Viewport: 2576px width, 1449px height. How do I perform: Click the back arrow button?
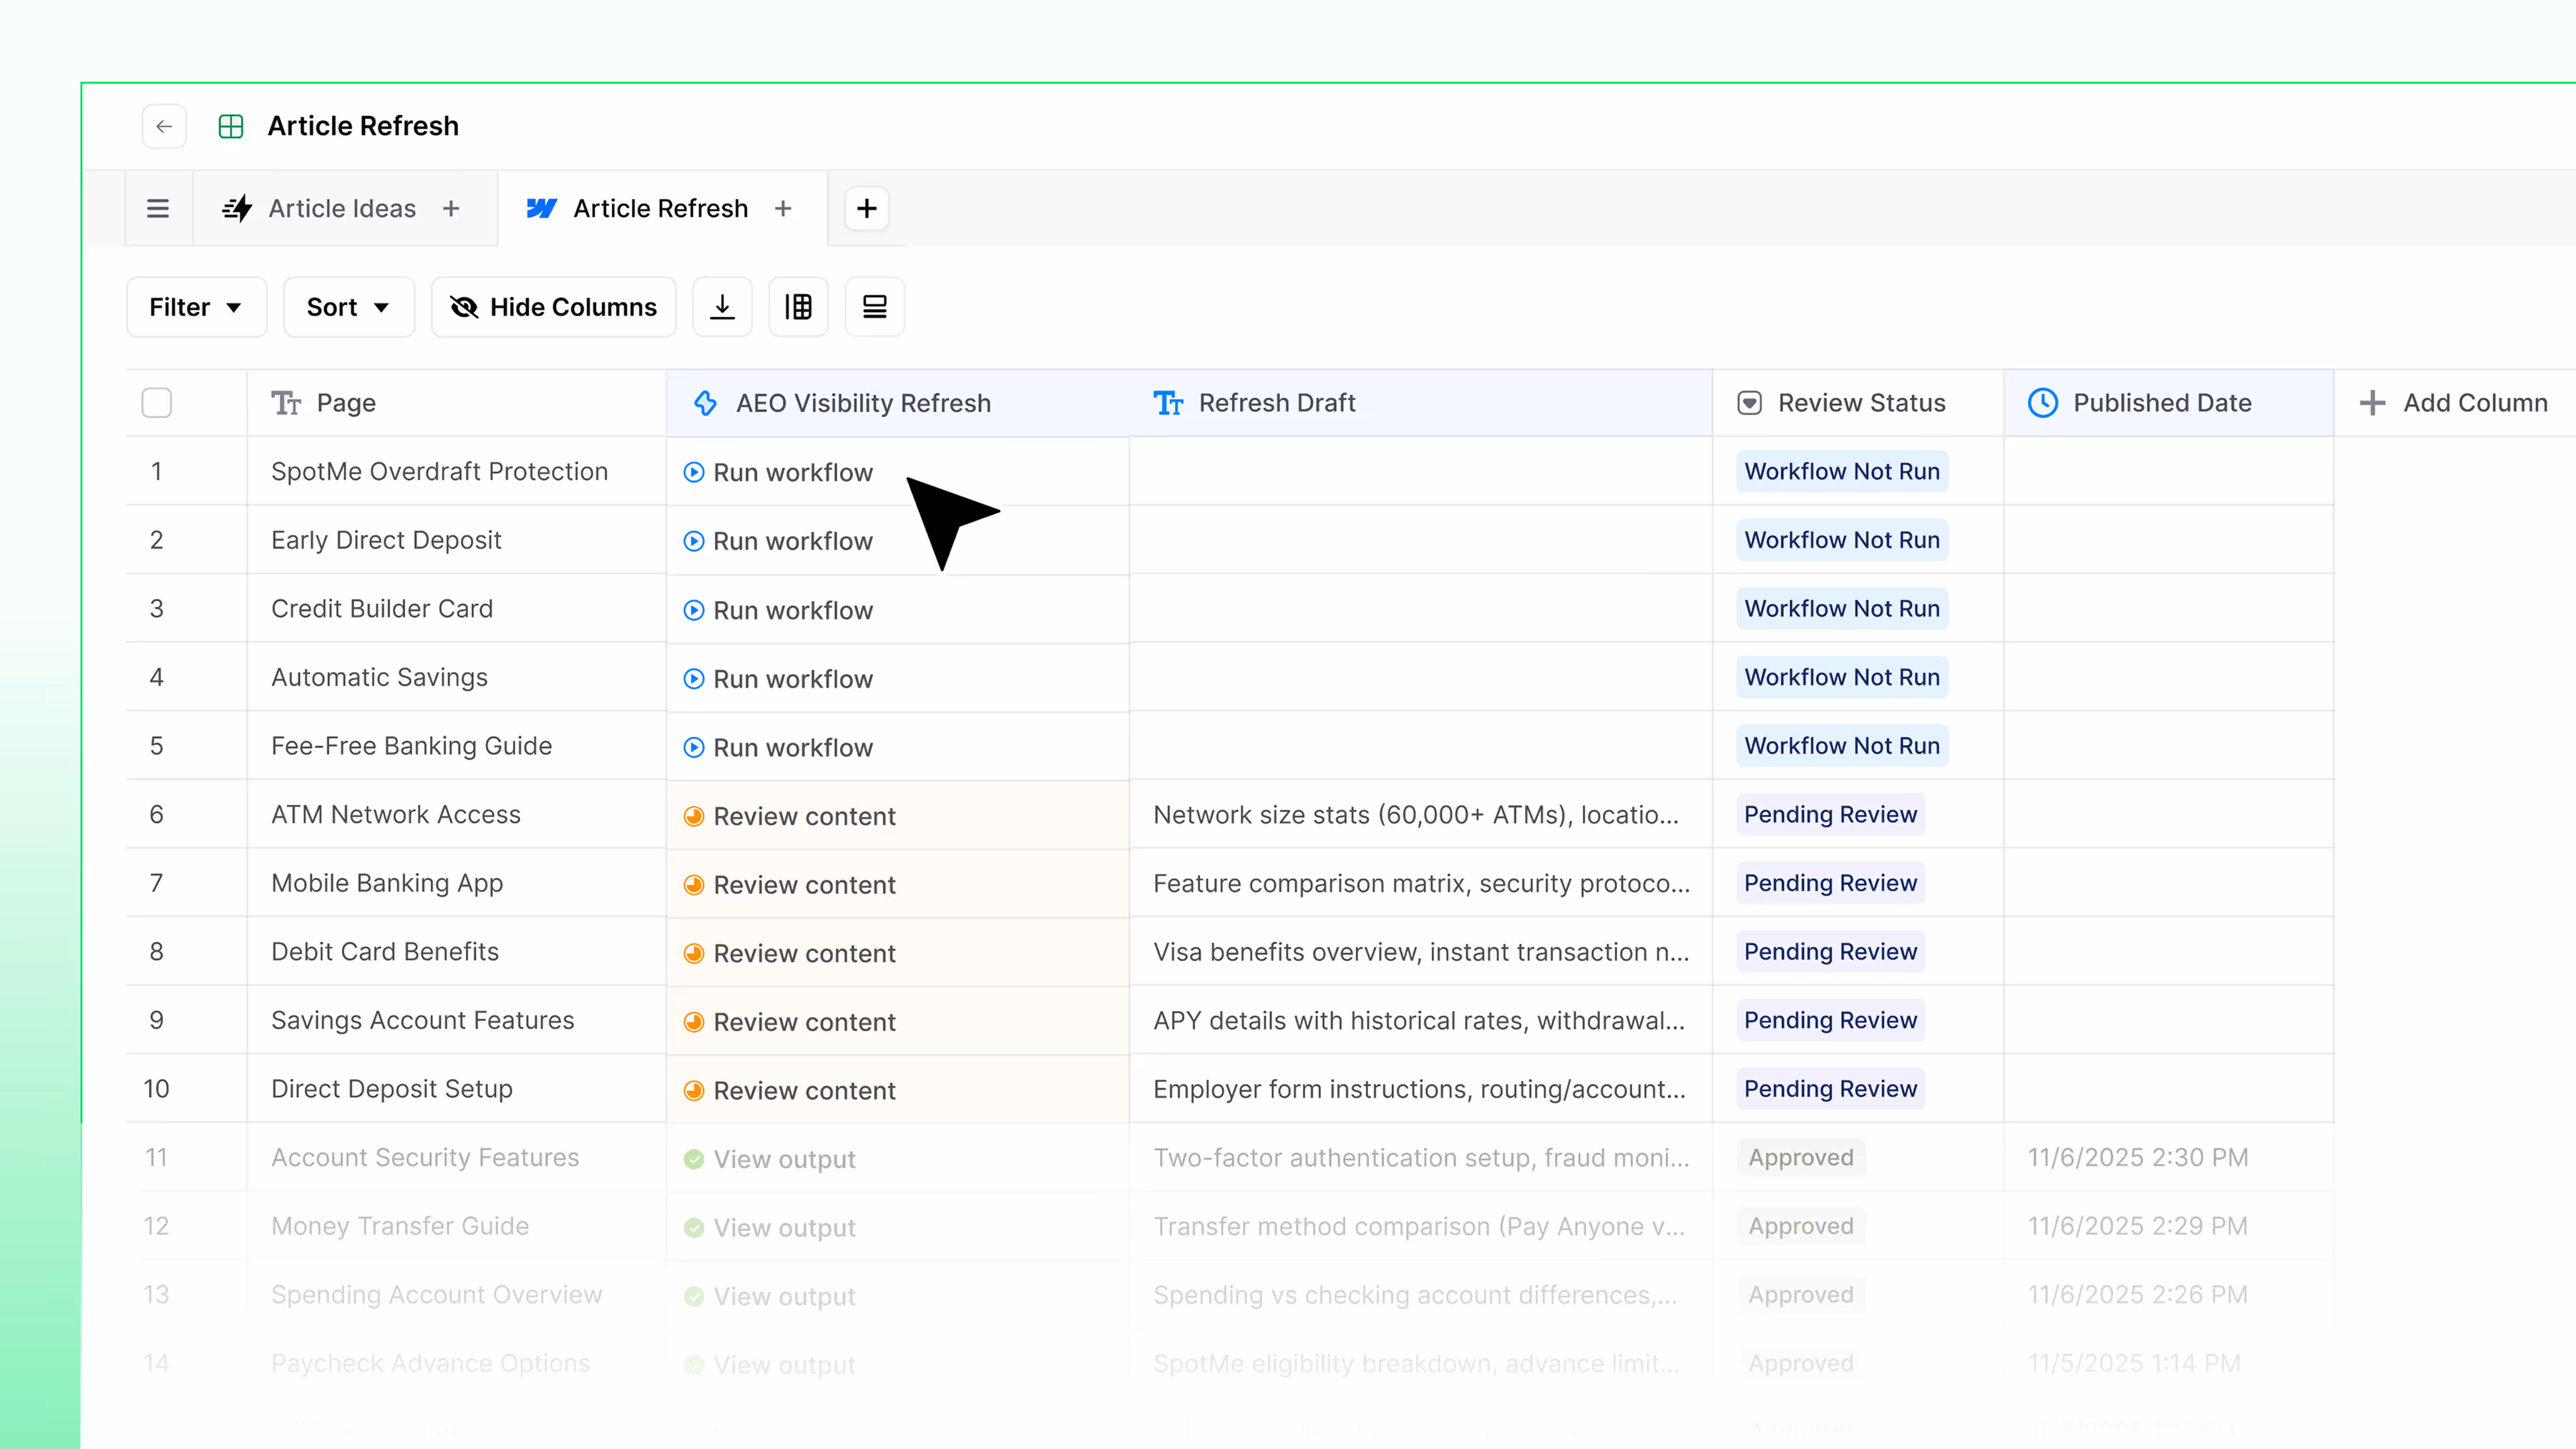(x=164, y=126)
